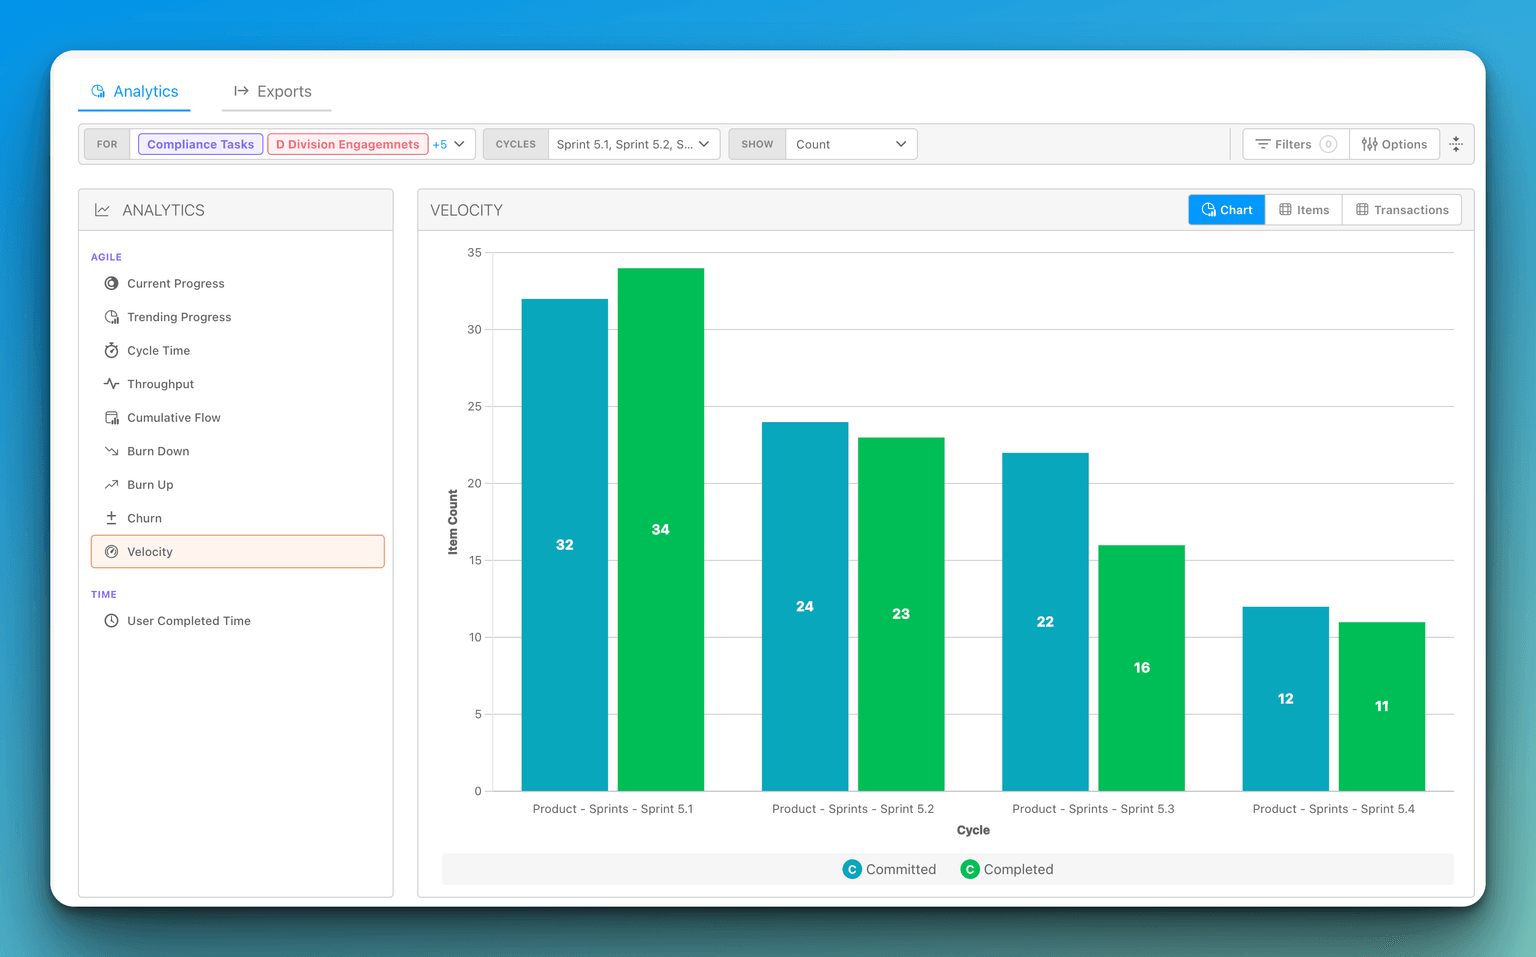This screenshot has width=1536, height=957.
Task: Select the Burn Down trend icon
Action: pyautogui.click(x=111, y=452)
